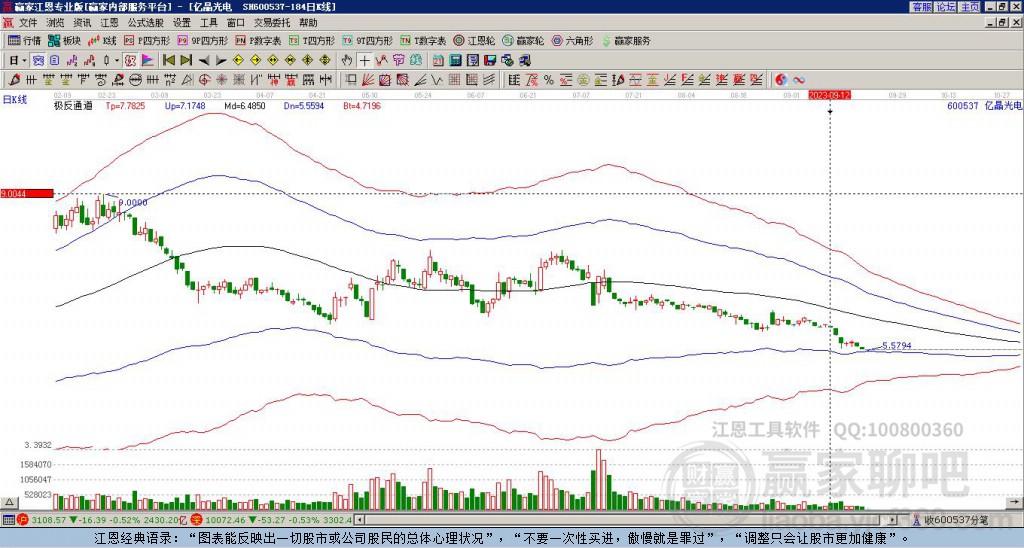Screen dimensions: 1024x548
Task: Click the scrollbar left arrow
Action: coord(359,520)
